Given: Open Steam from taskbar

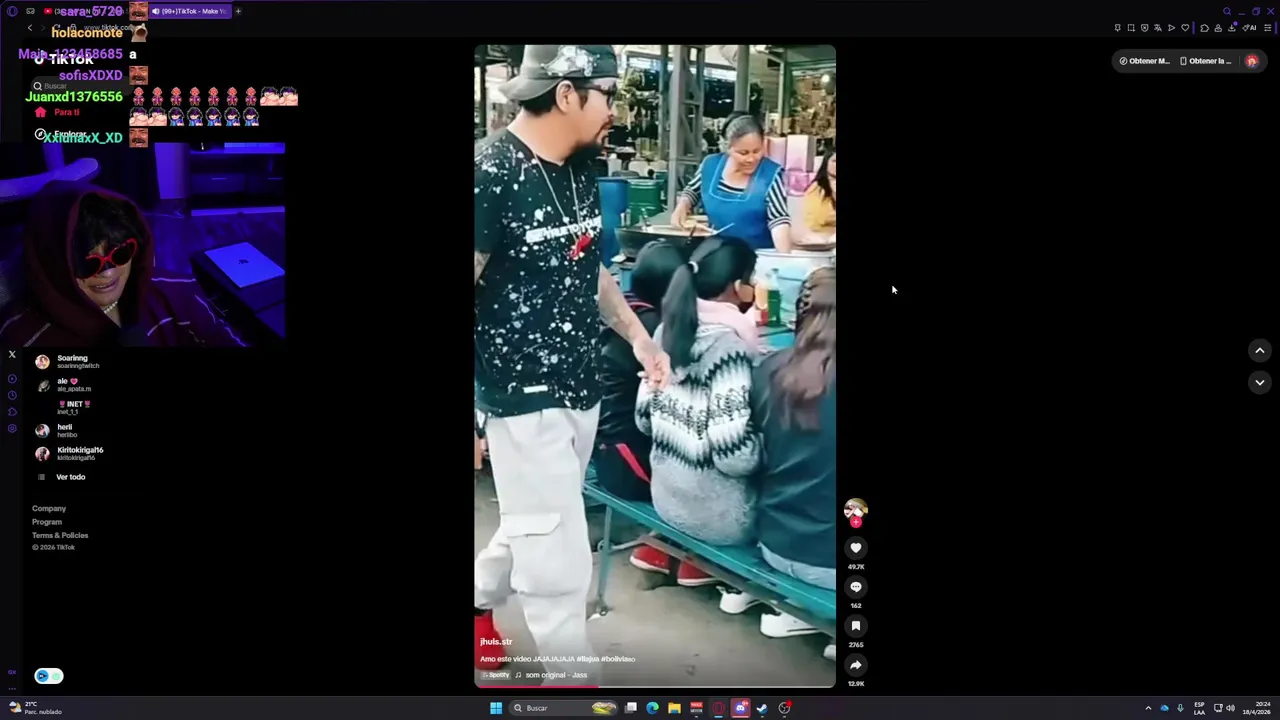Looking at the screenshot, I should tap(762, 708).
